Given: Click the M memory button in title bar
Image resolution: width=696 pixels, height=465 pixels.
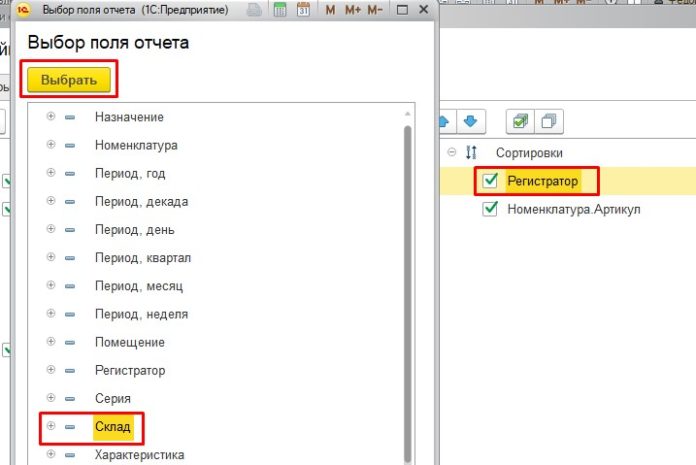Looking at the screenshot, I should (331, 11).
